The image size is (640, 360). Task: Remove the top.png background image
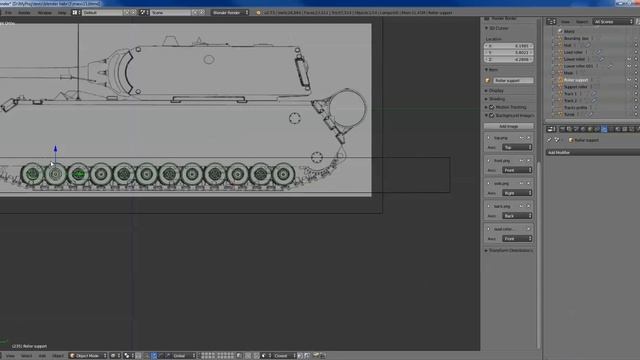pyautogui.click(x=529, y=138)
